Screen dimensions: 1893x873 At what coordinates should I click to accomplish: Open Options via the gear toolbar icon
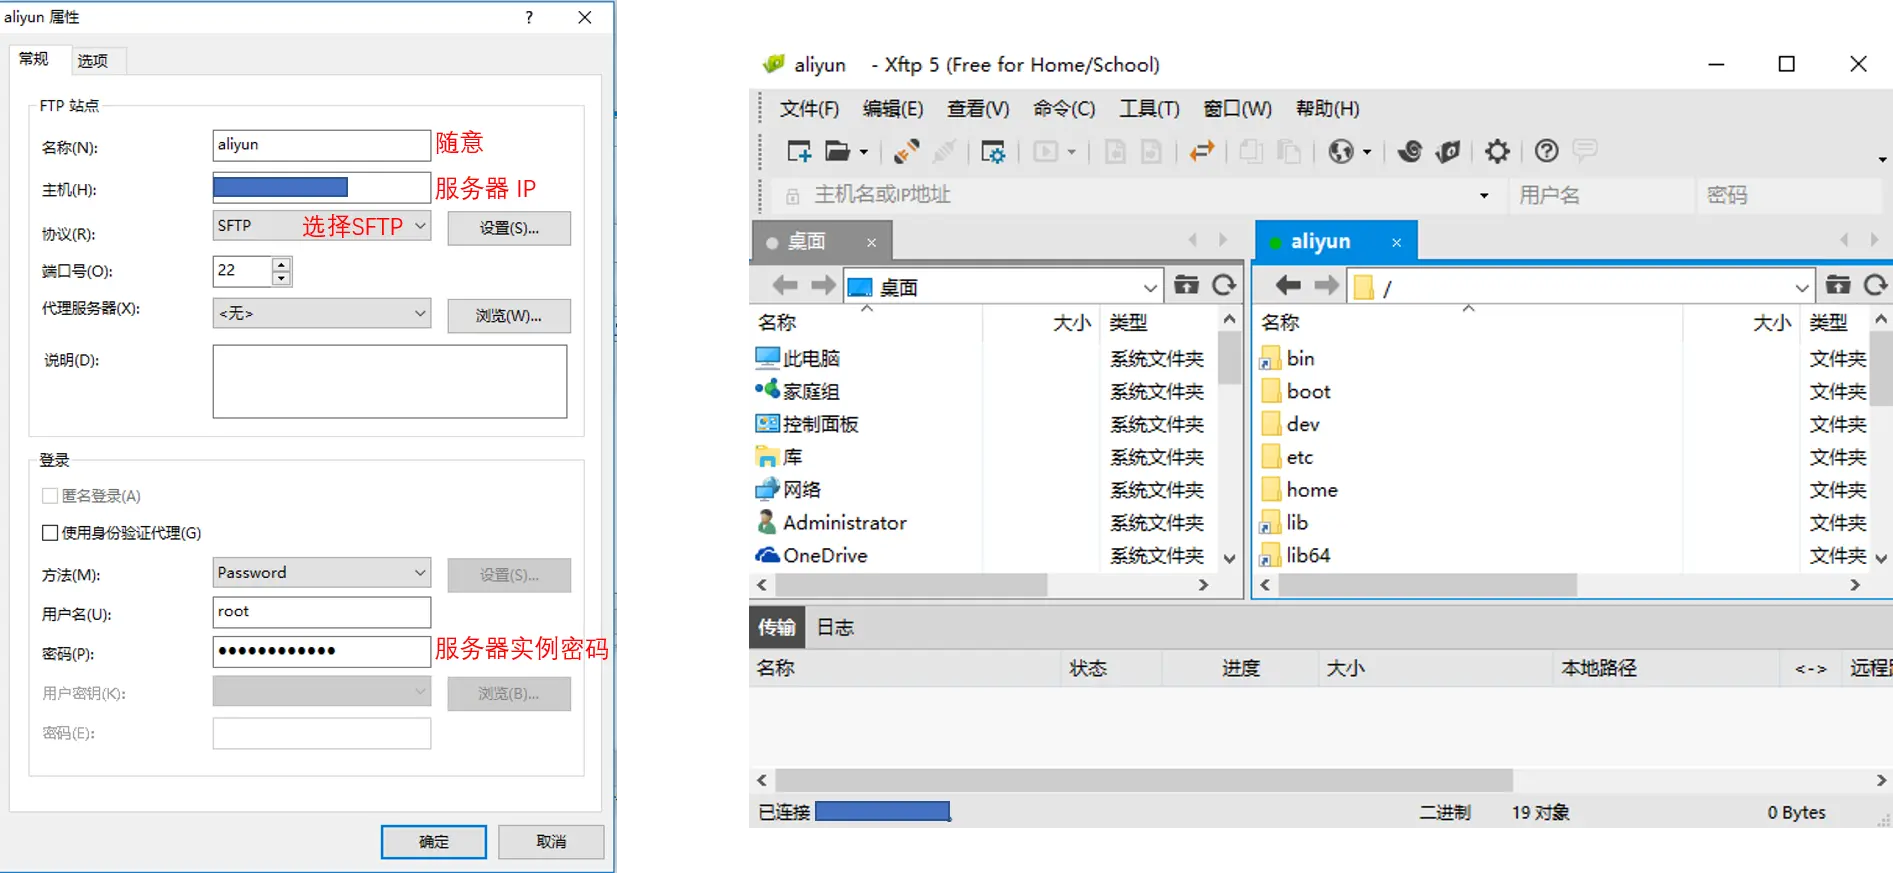[1497, 151]
